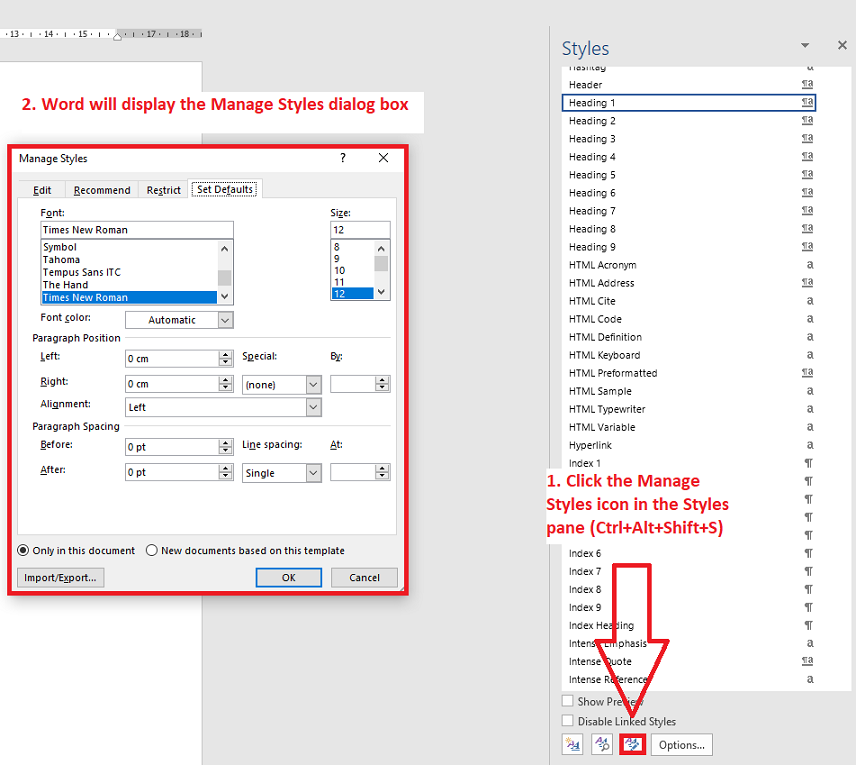The height and width of the screenshot is (765, 856).
Task: Adjust the Left indent spinner
Action: click(225, 358)
